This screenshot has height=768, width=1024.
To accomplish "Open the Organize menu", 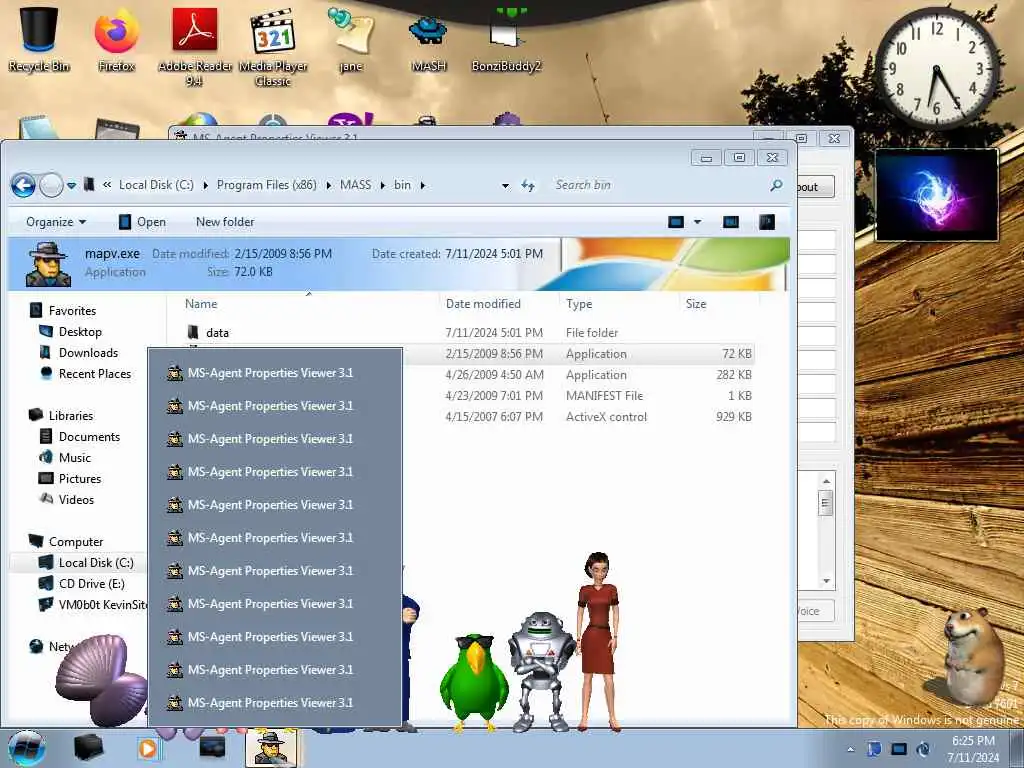I will pos(56,222).
